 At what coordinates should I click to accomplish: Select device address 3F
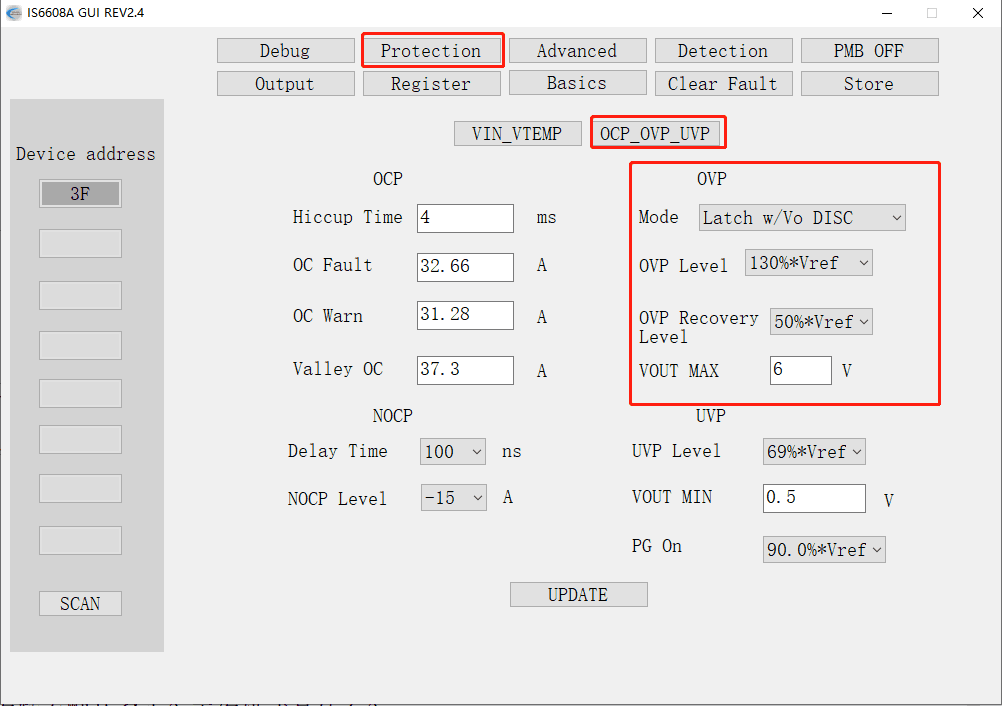[x=80, y=194]
